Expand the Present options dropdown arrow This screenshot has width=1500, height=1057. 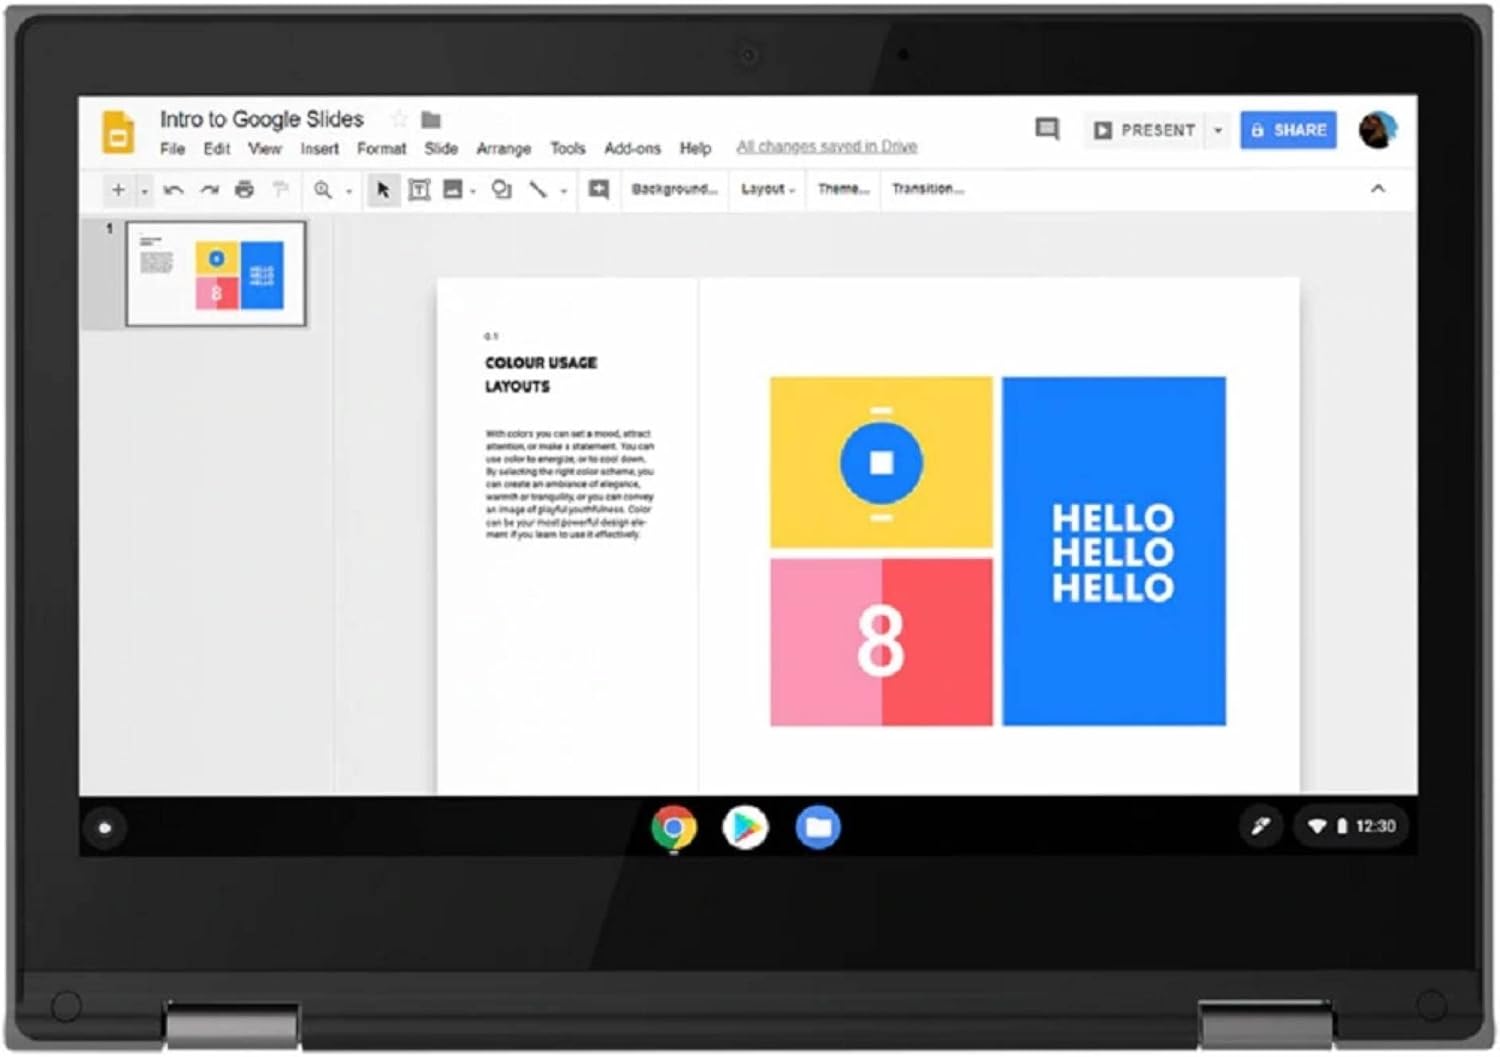(x=1218, y=130)
